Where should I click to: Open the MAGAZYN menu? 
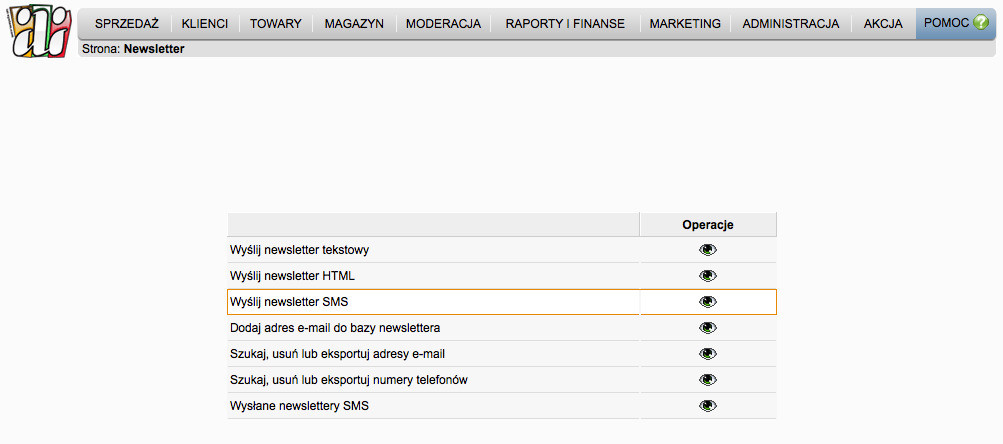(354, 24)
